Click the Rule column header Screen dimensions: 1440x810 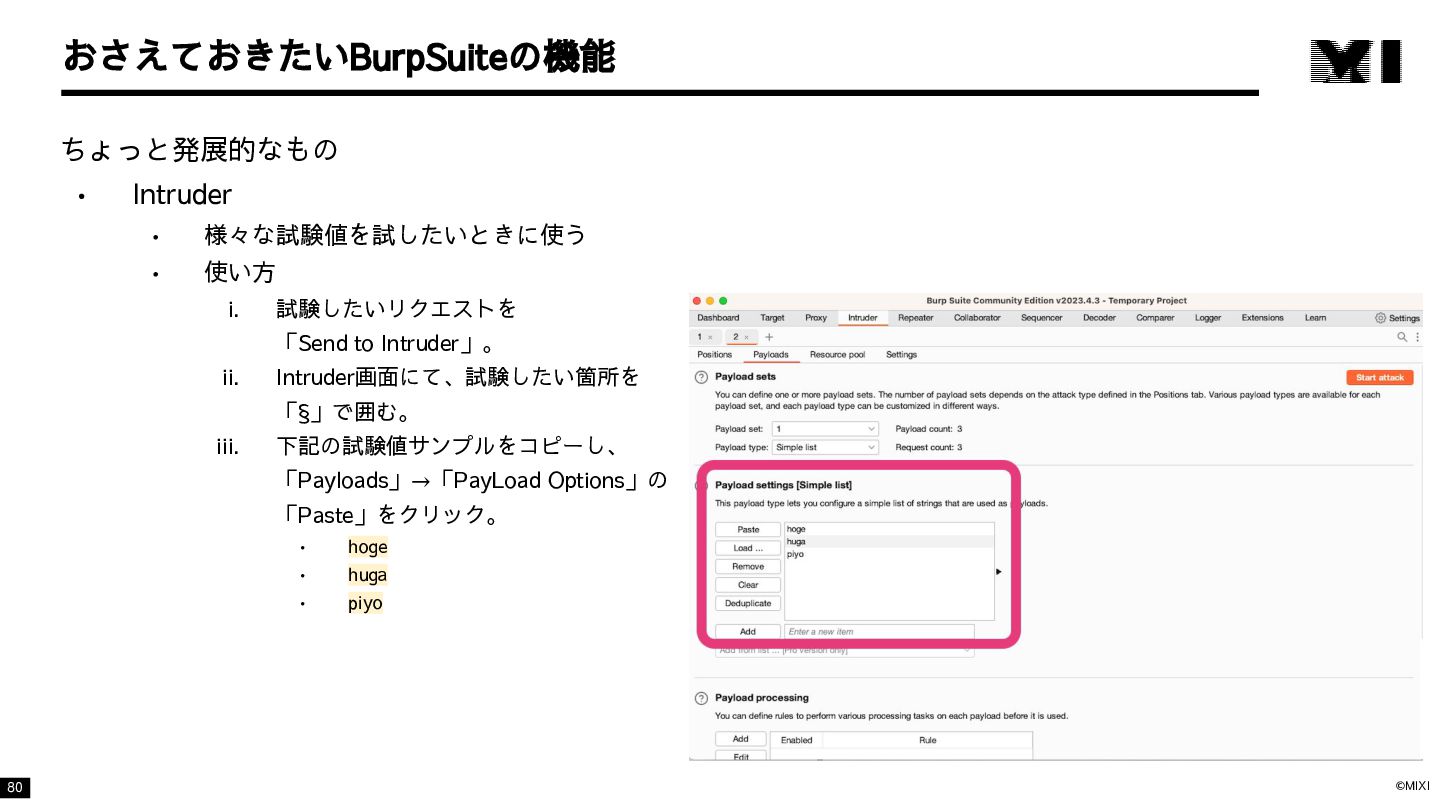tap(927, 740)
